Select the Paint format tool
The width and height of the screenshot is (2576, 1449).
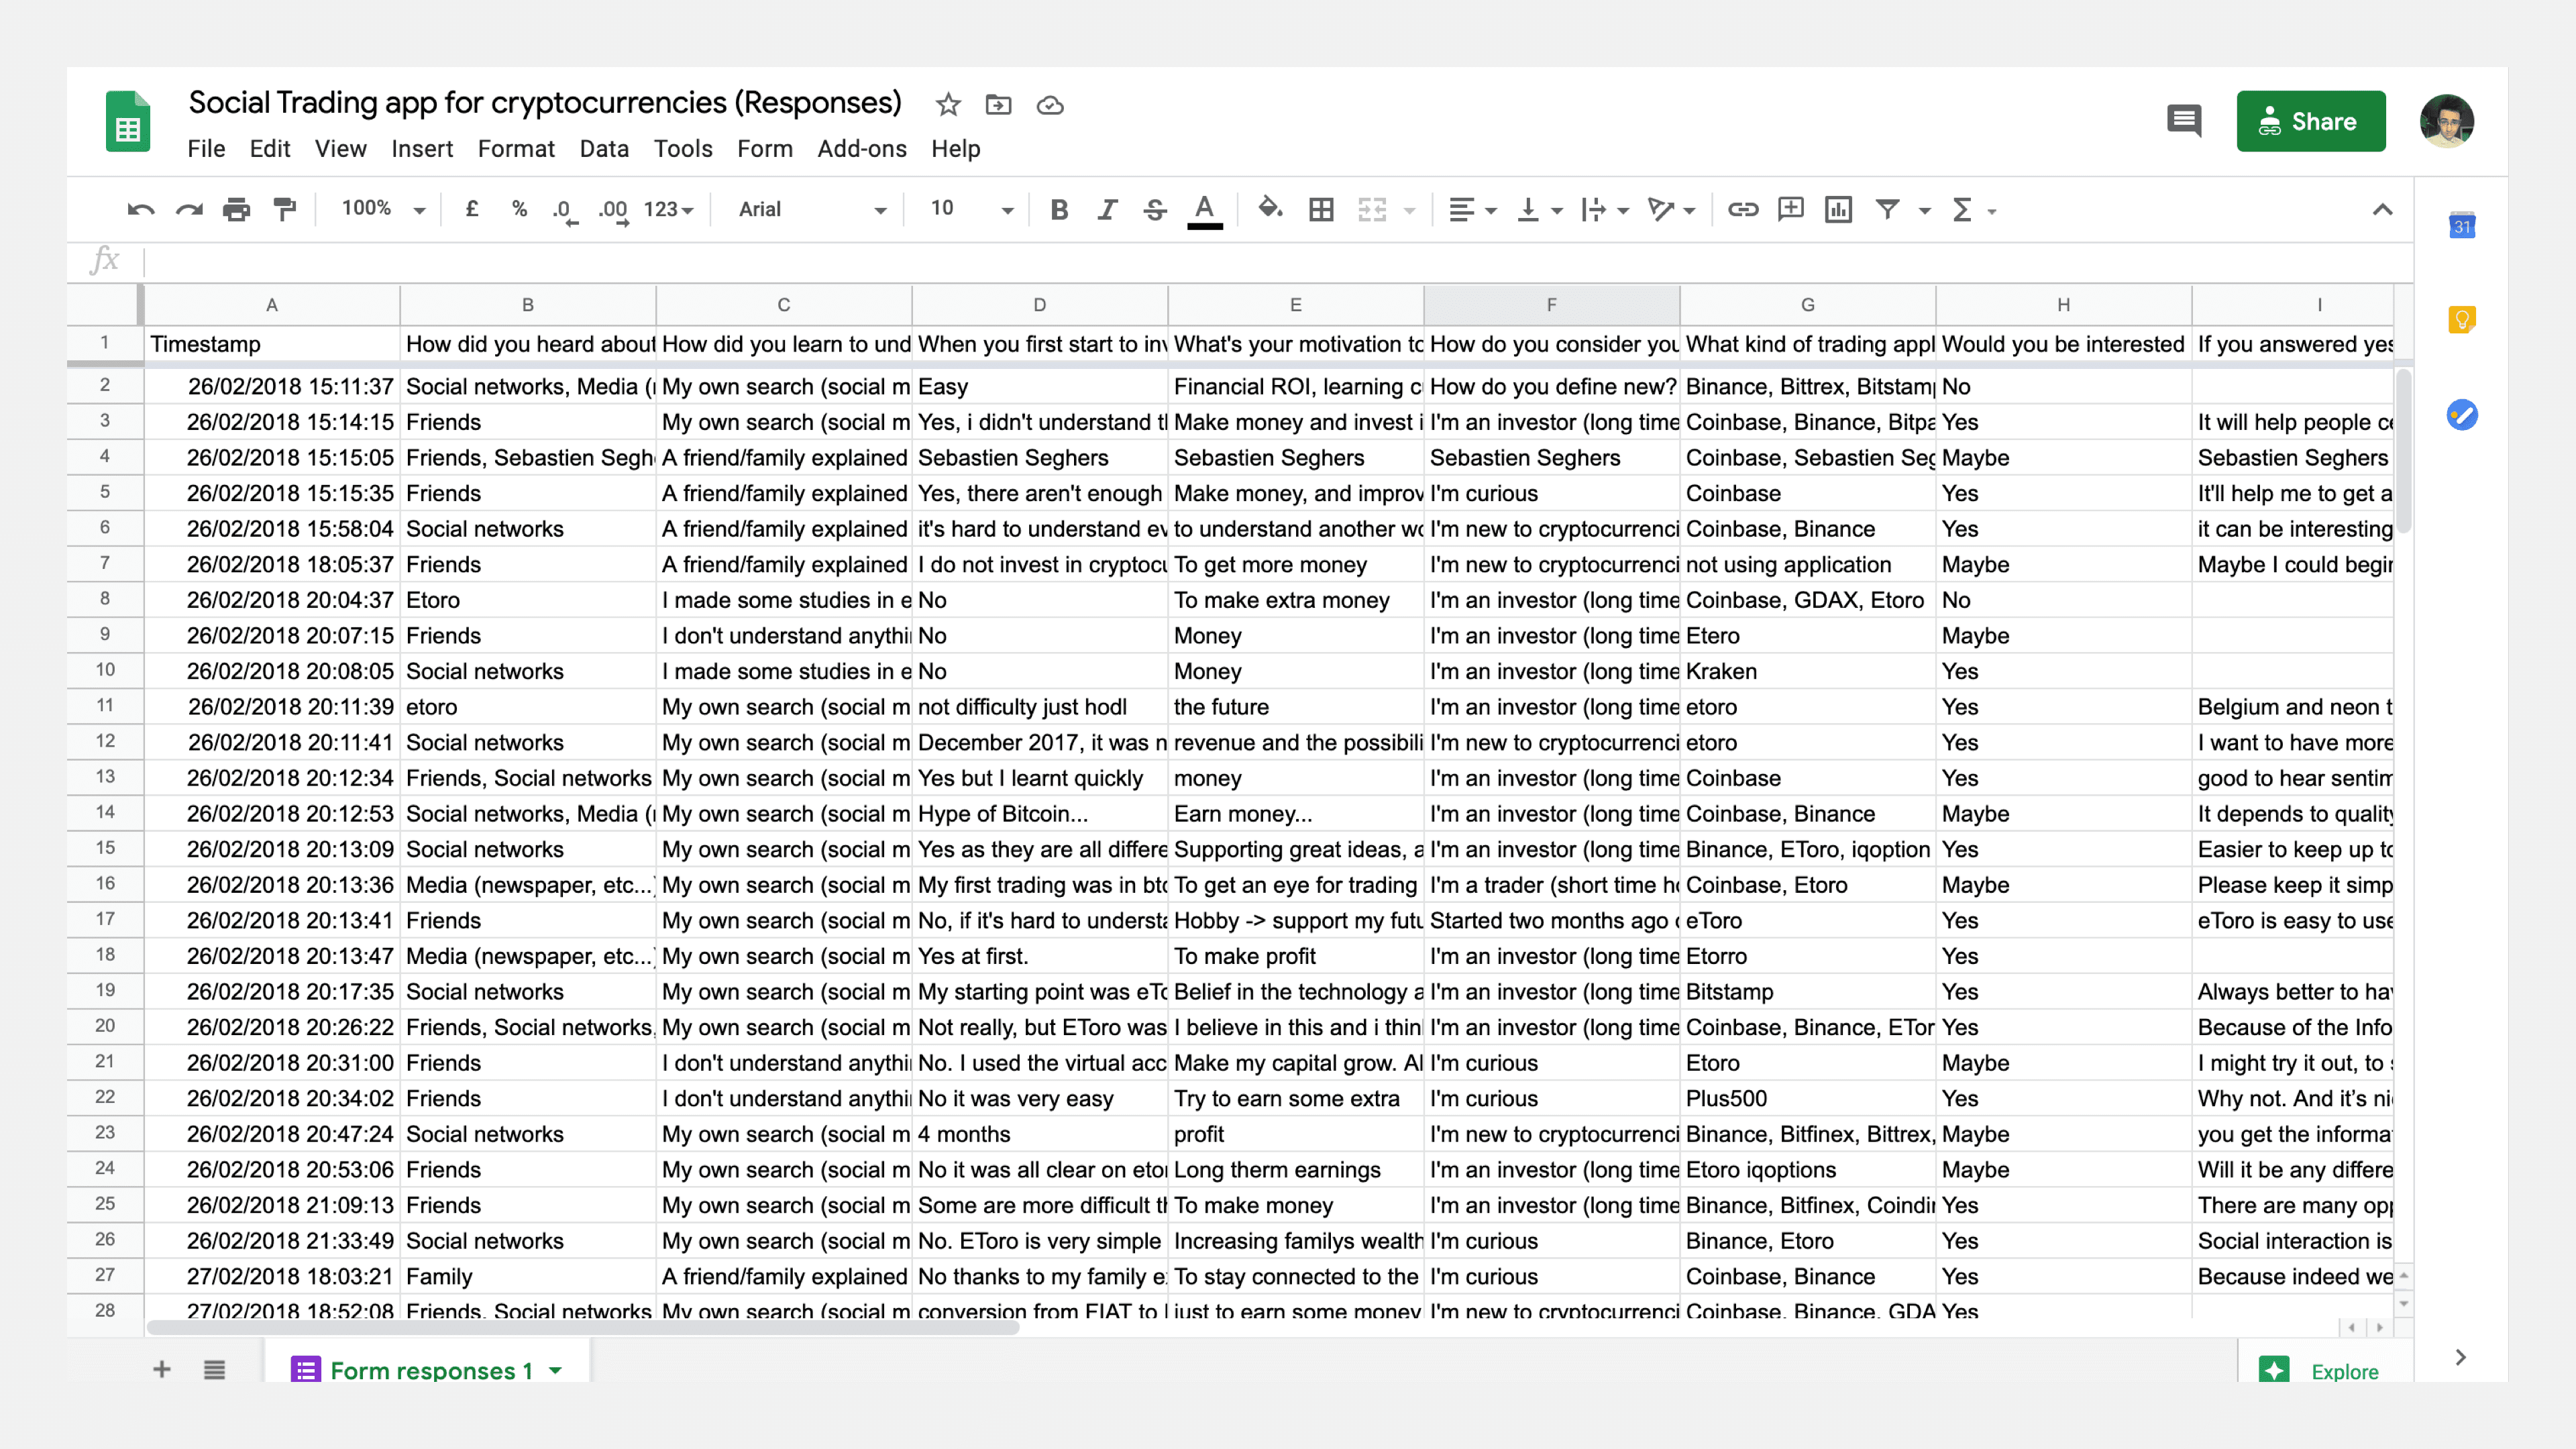pos(285,210)
